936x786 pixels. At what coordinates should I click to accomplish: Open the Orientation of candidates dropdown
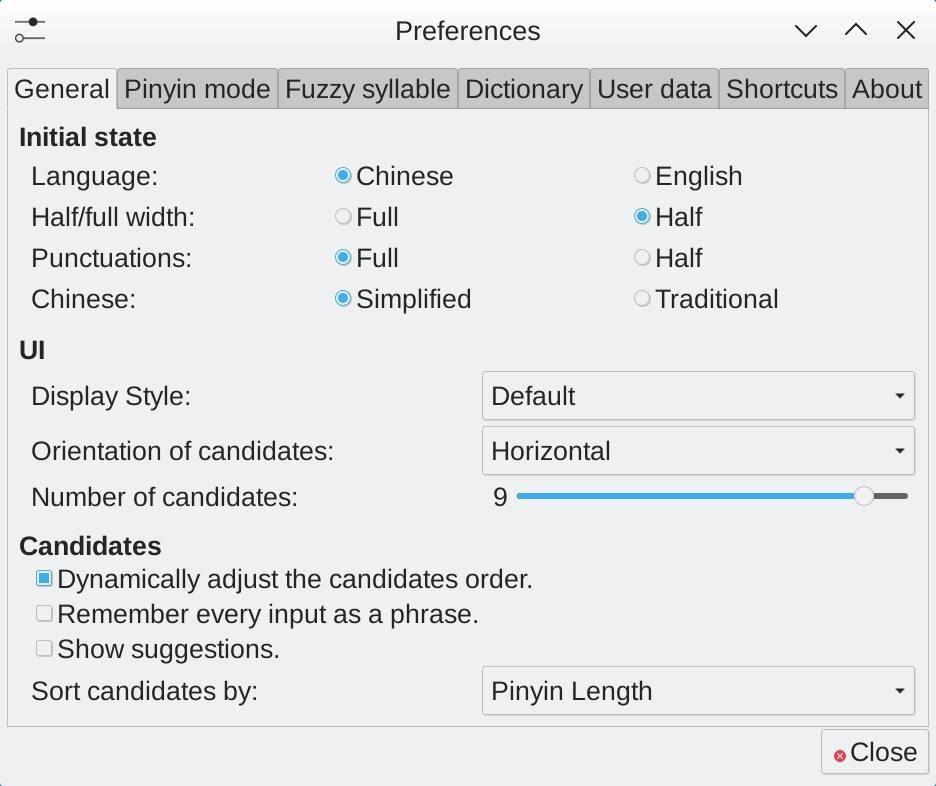[698, 451]
